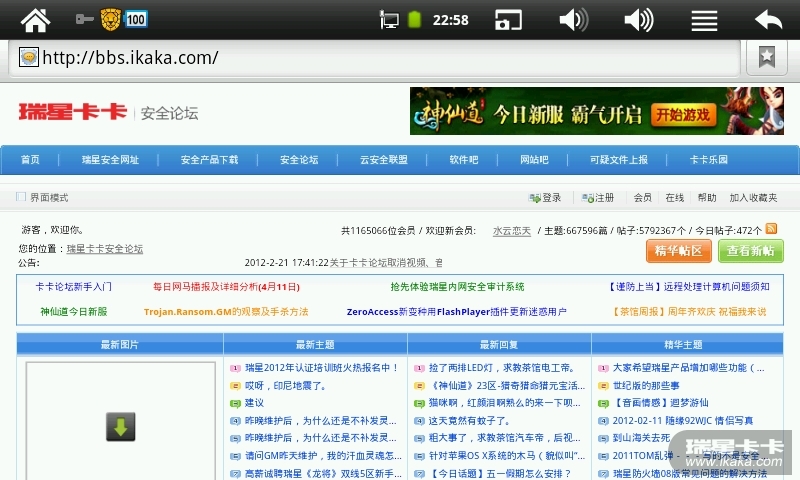Screen dimensions: 800x480
Task: Open 【音画情感】追梦游仙 topic
Action: coord(660,403)
